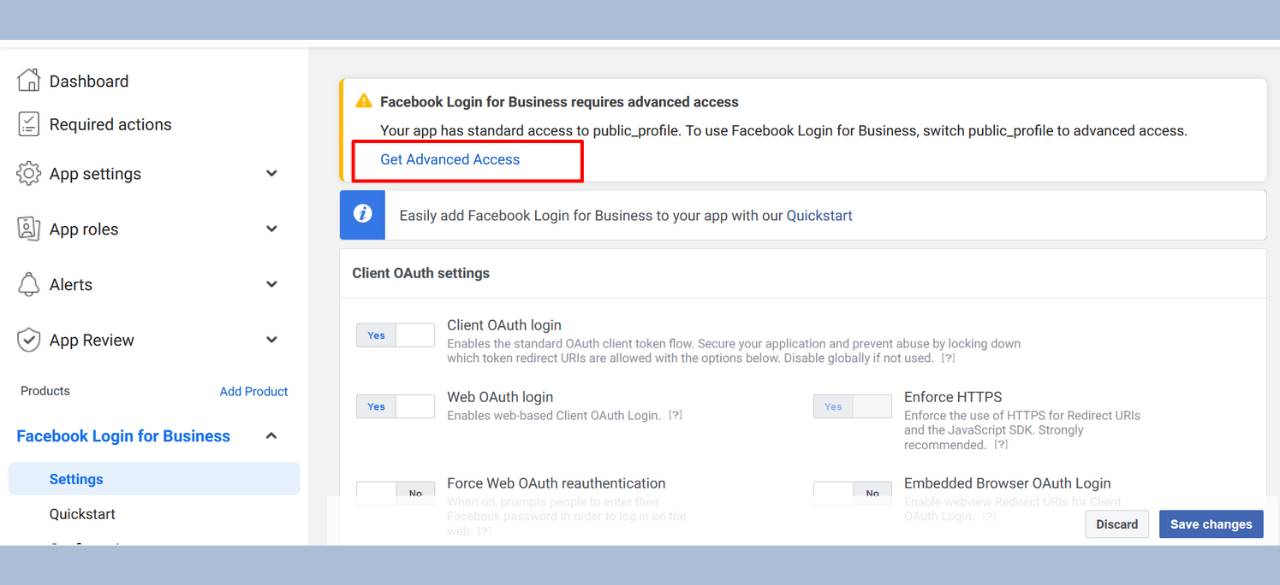Screen dimensions: 1280x585
Task: Click the Required actions checklist icon
Action: [29, 124]
